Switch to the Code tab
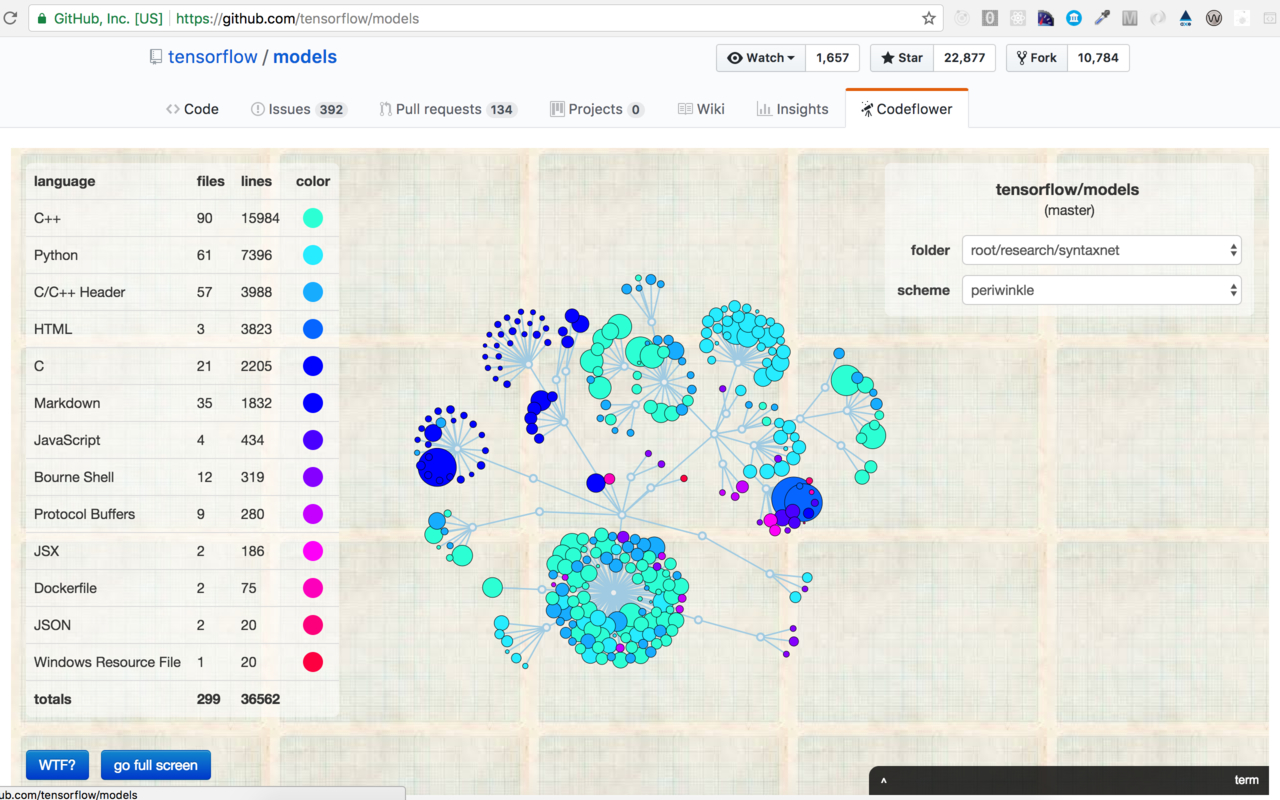The width and height of the screenshot is (1280, 800). click(x=192, y=109)
